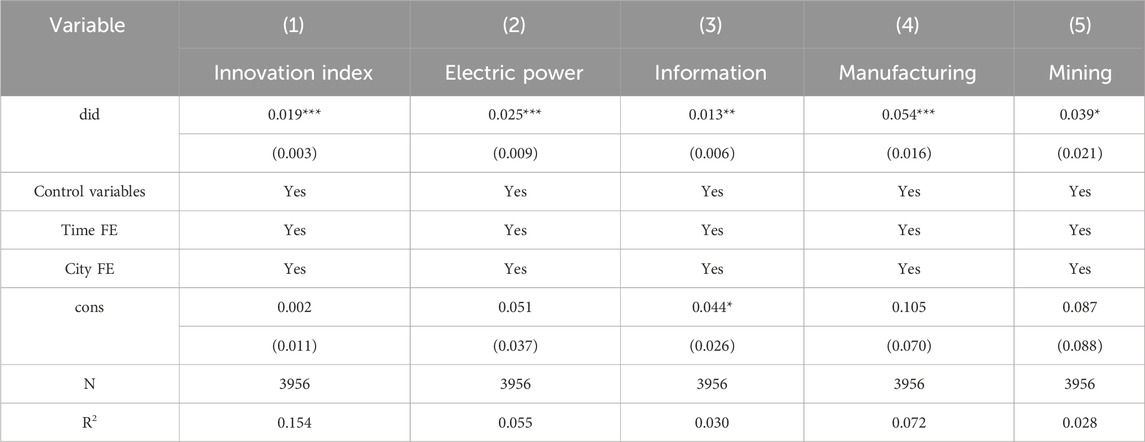Click the "Electric power" column header
Viewport: 1145px width, 442px height.
pyautogui.click(x=515, y=73)
